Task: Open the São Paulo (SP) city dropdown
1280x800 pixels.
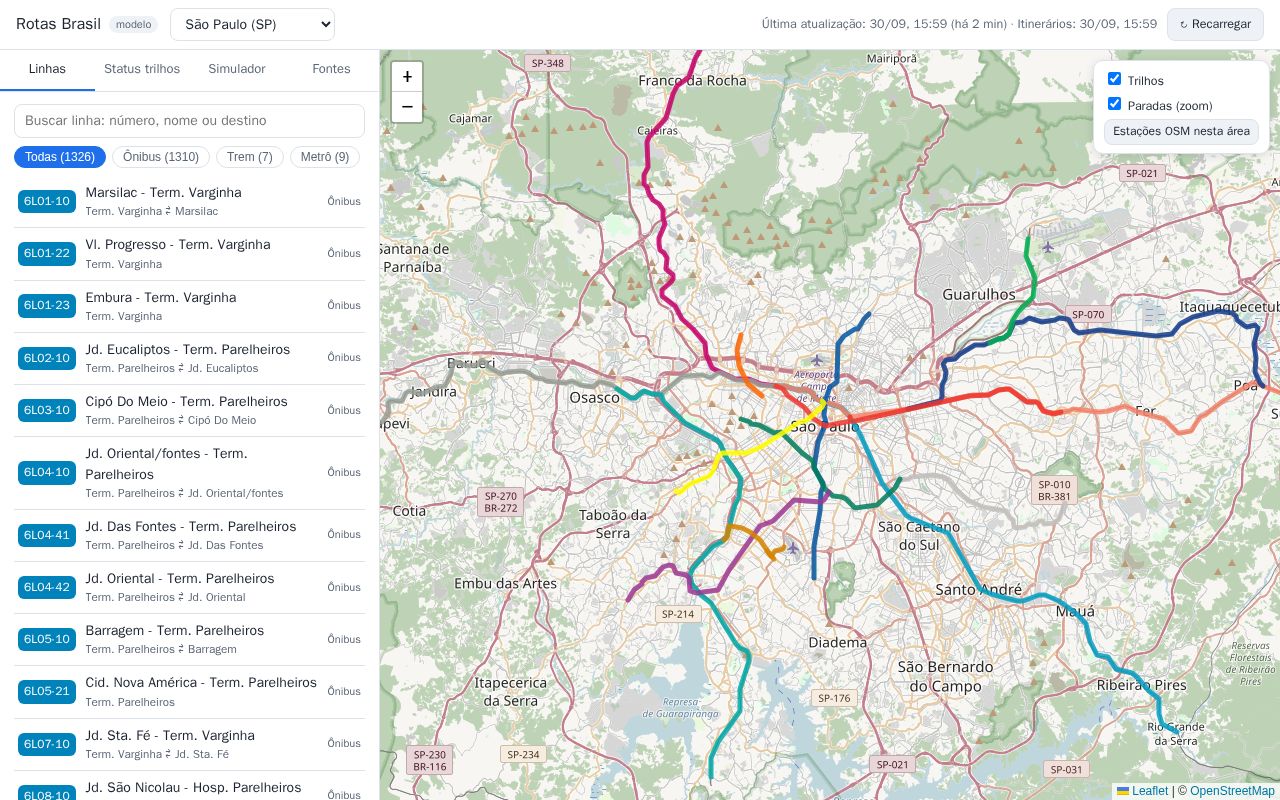Action: [x=252, y=24]
